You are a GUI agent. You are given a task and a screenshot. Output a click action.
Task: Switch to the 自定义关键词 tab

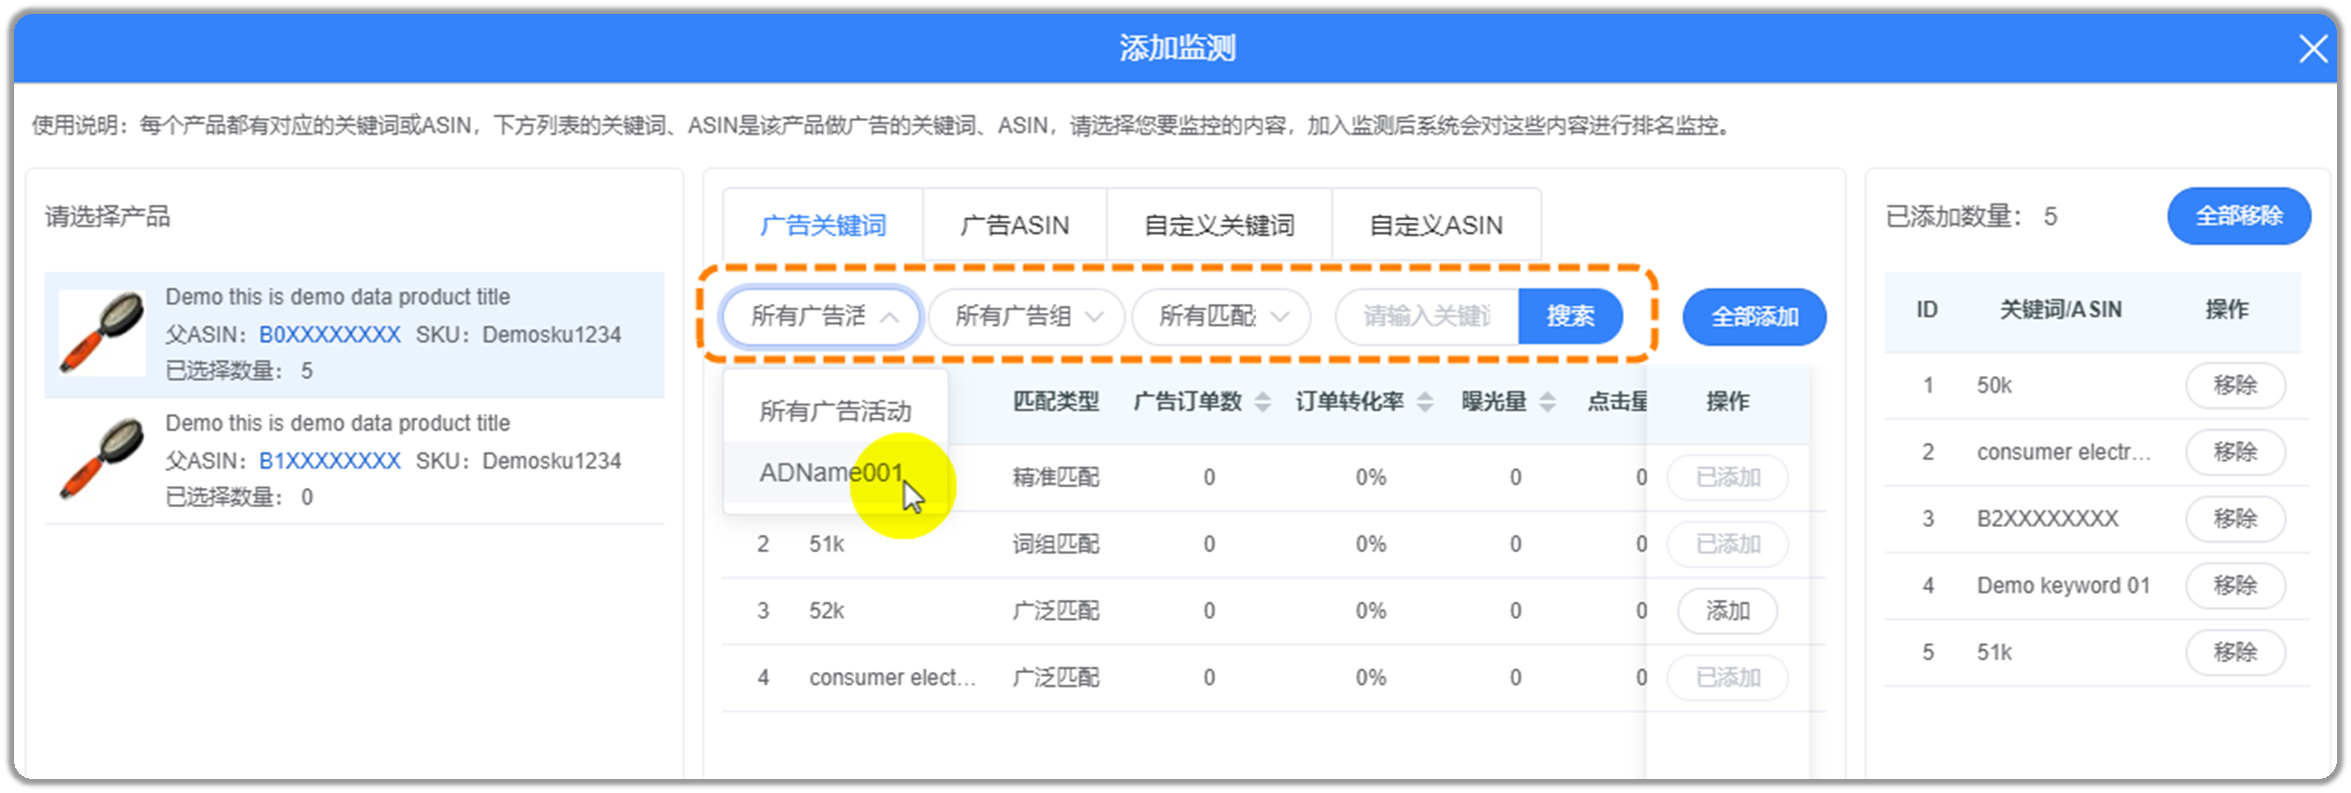click(1219, 225)
